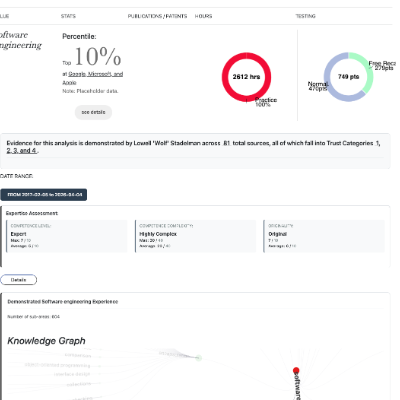Click the red 2612 hrs donut chart
The image size is (400, 400).
click(x=246, y=77)
